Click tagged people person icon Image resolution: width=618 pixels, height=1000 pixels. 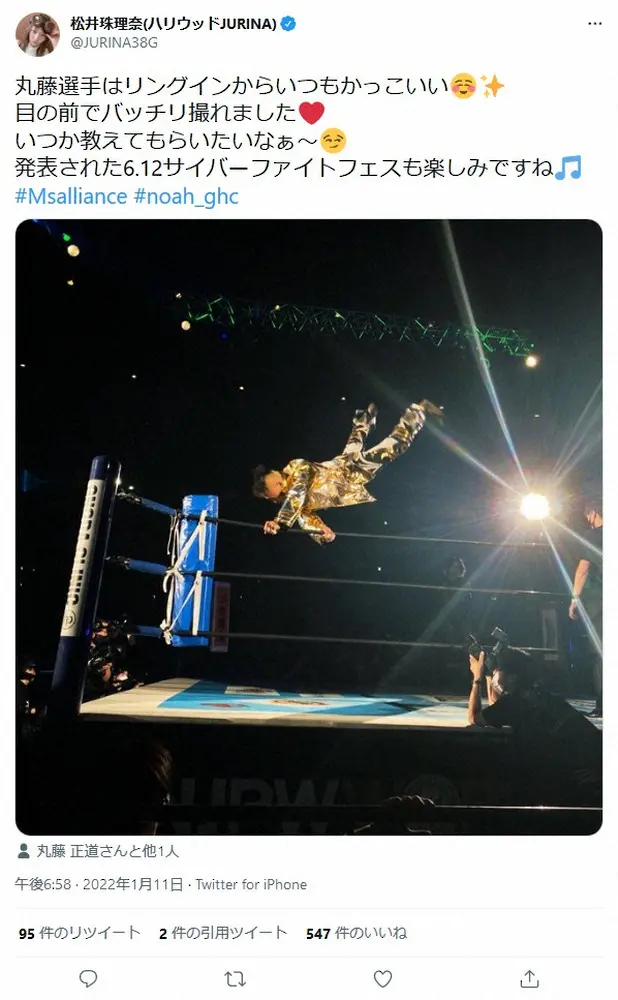[24, 851]
